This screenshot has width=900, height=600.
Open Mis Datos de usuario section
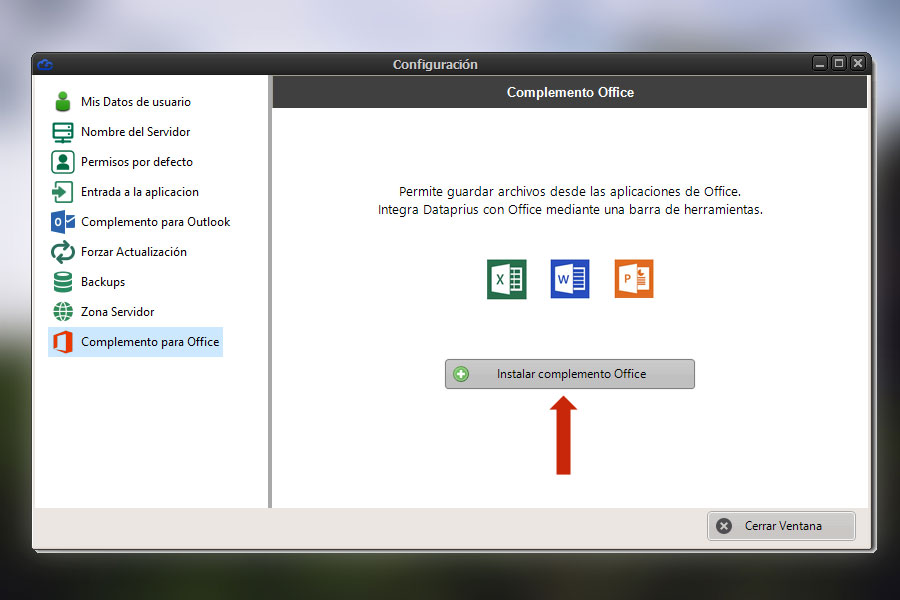point(135,102)
